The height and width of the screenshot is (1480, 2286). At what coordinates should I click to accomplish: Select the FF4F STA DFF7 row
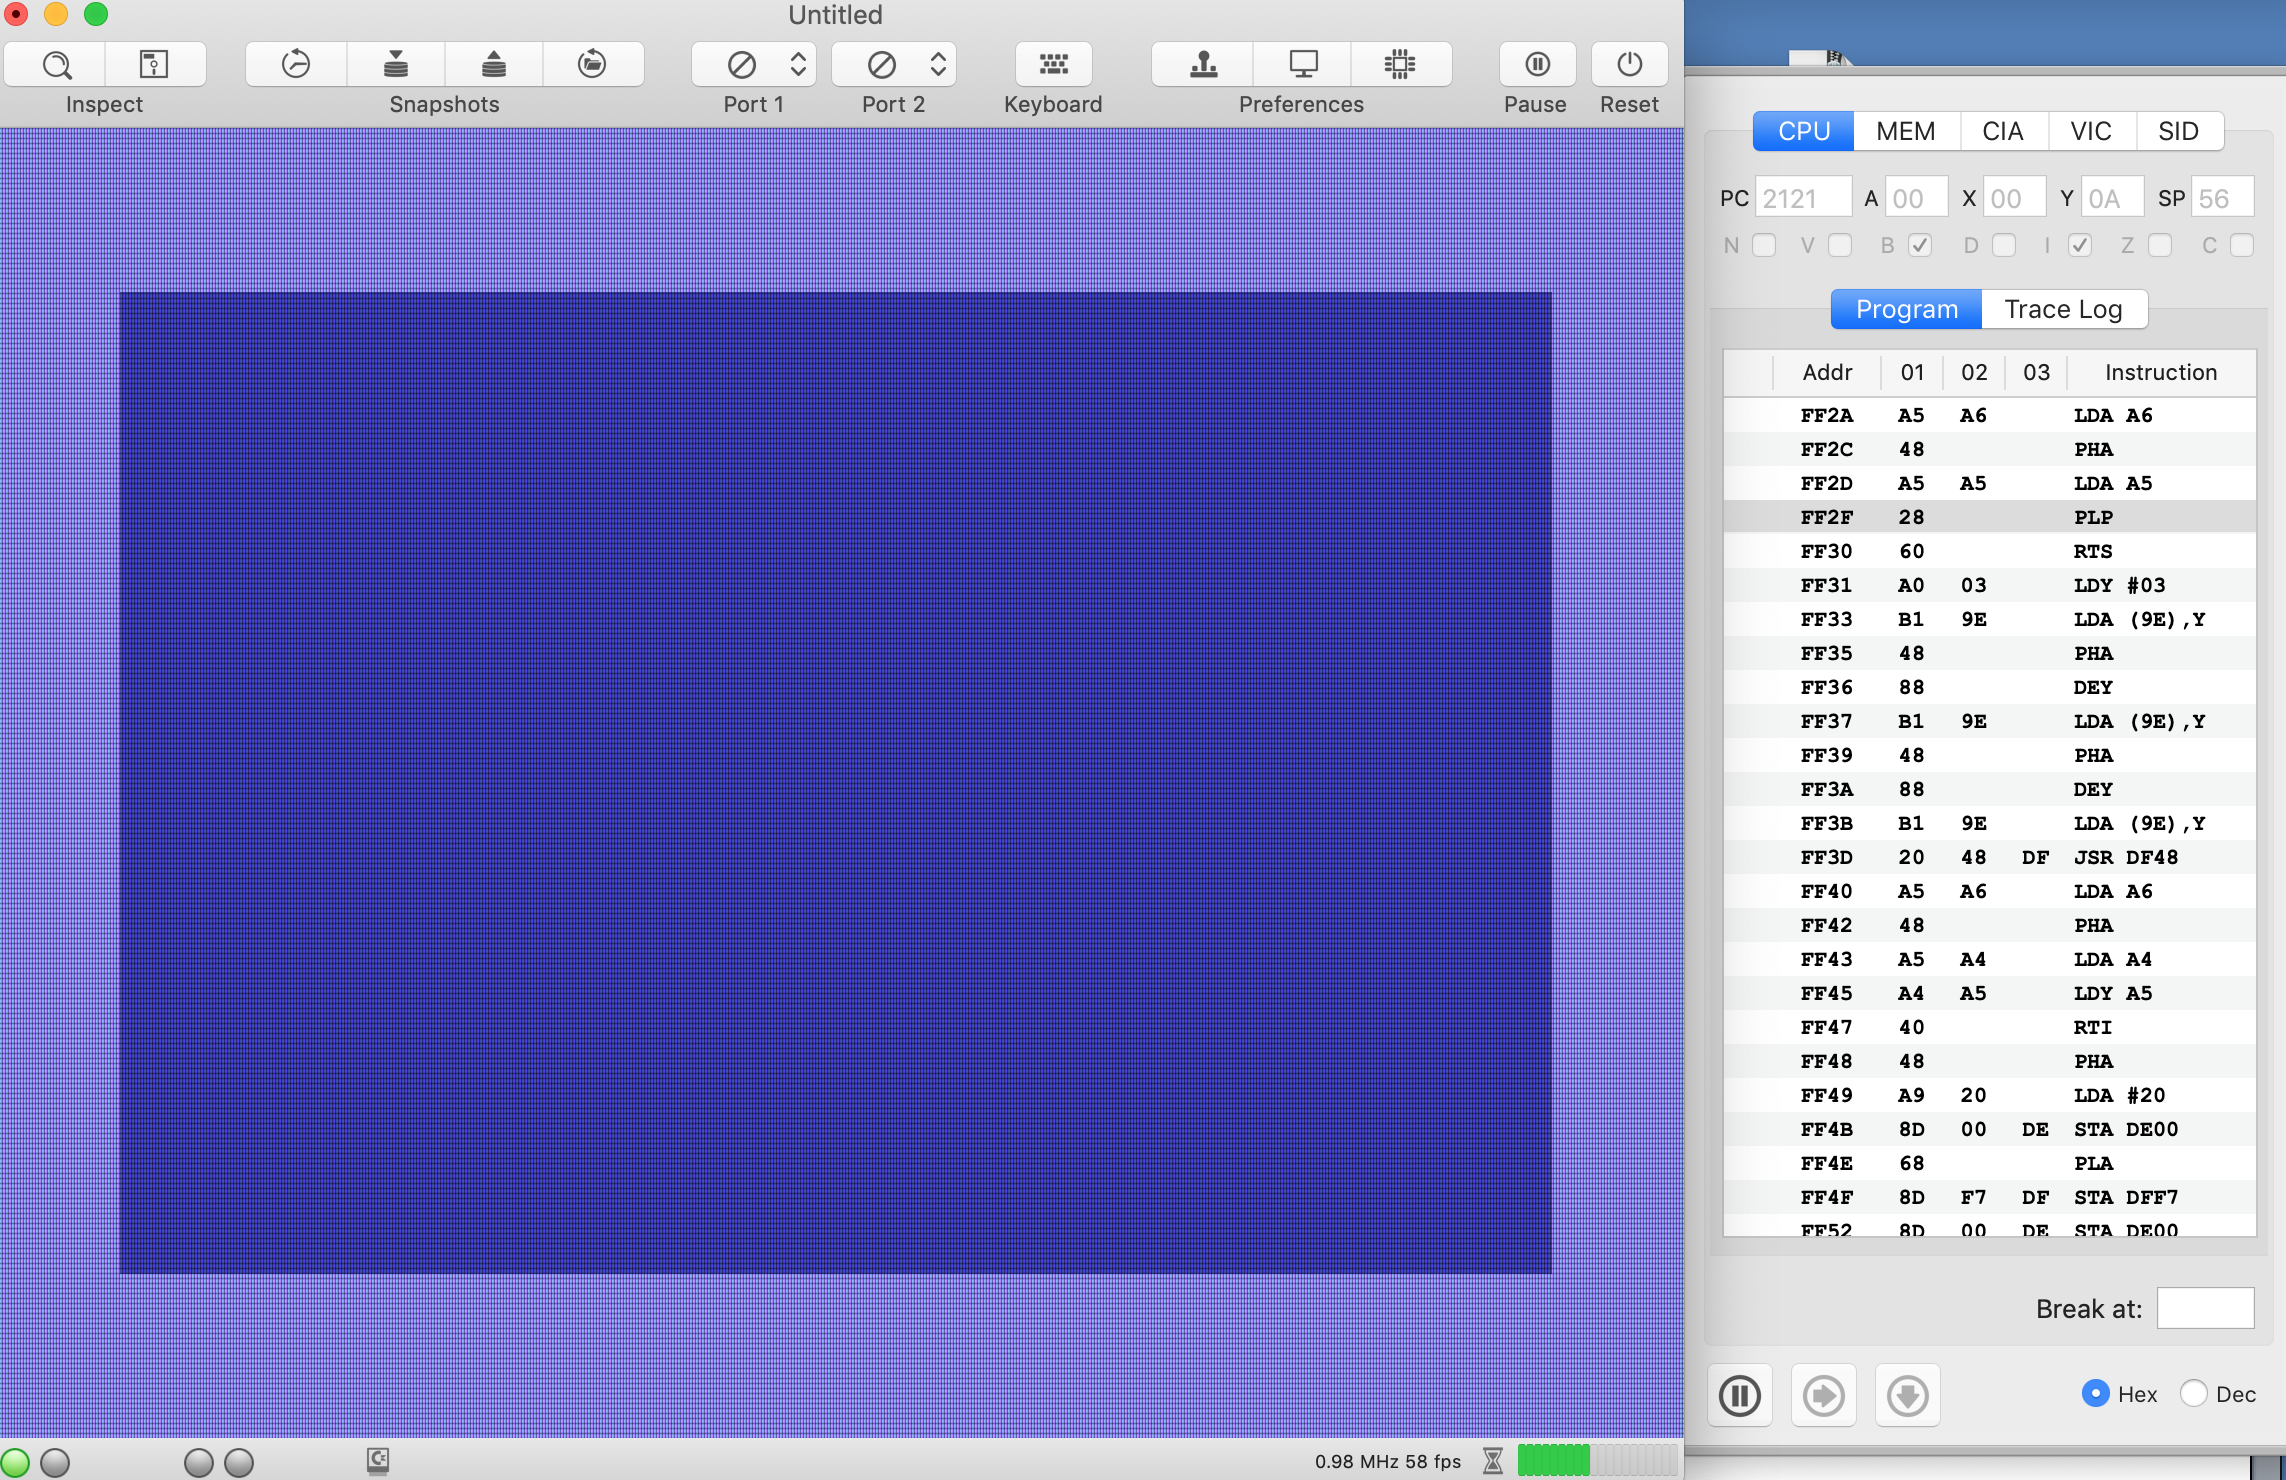pyautogui.click(x=1990, y=1197)
